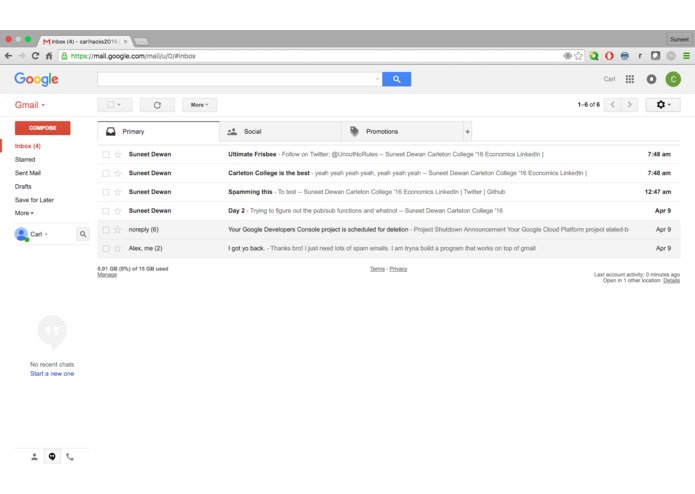Viewport: 695px width, 494px height.
Task: Open the Starred folder
Action: pyautogui.click(x=25, y=159)
